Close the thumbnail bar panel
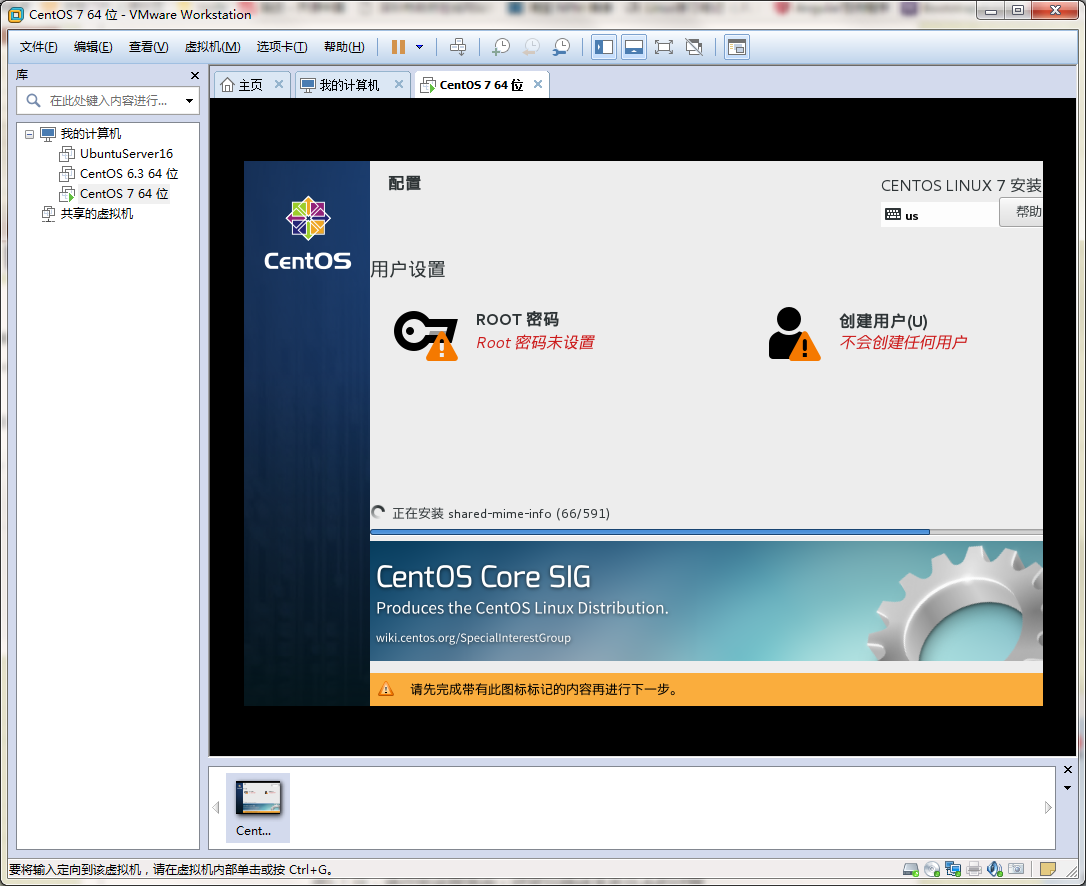 pyautogui.click(x=1067, y=770)
